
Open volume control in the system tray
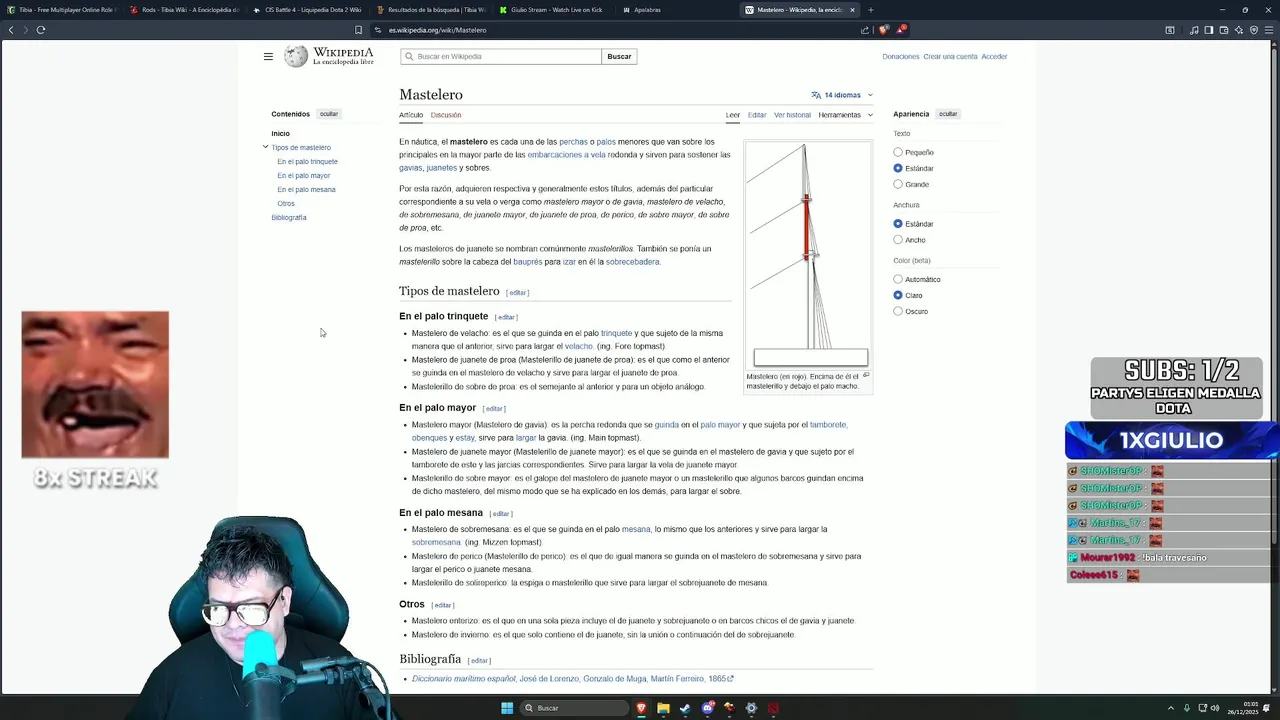[x=1215, y=708]
